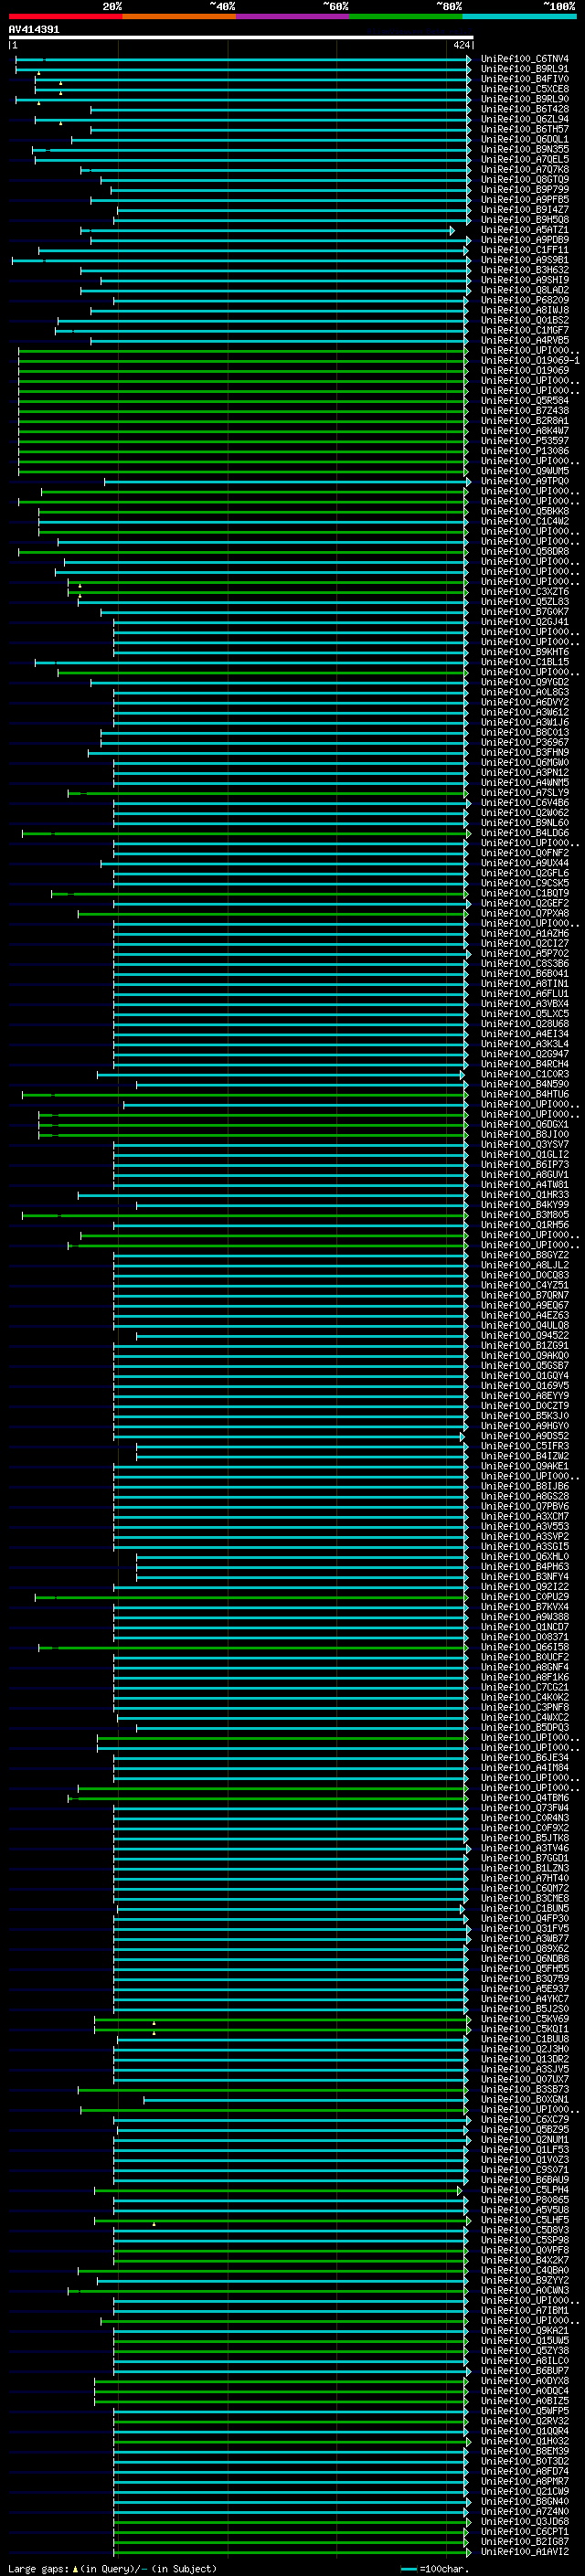The height and width of the screenshot is (2576, 585).
Task: Click the orange ~40% identity legend segment
Action: tap(179, 17)
